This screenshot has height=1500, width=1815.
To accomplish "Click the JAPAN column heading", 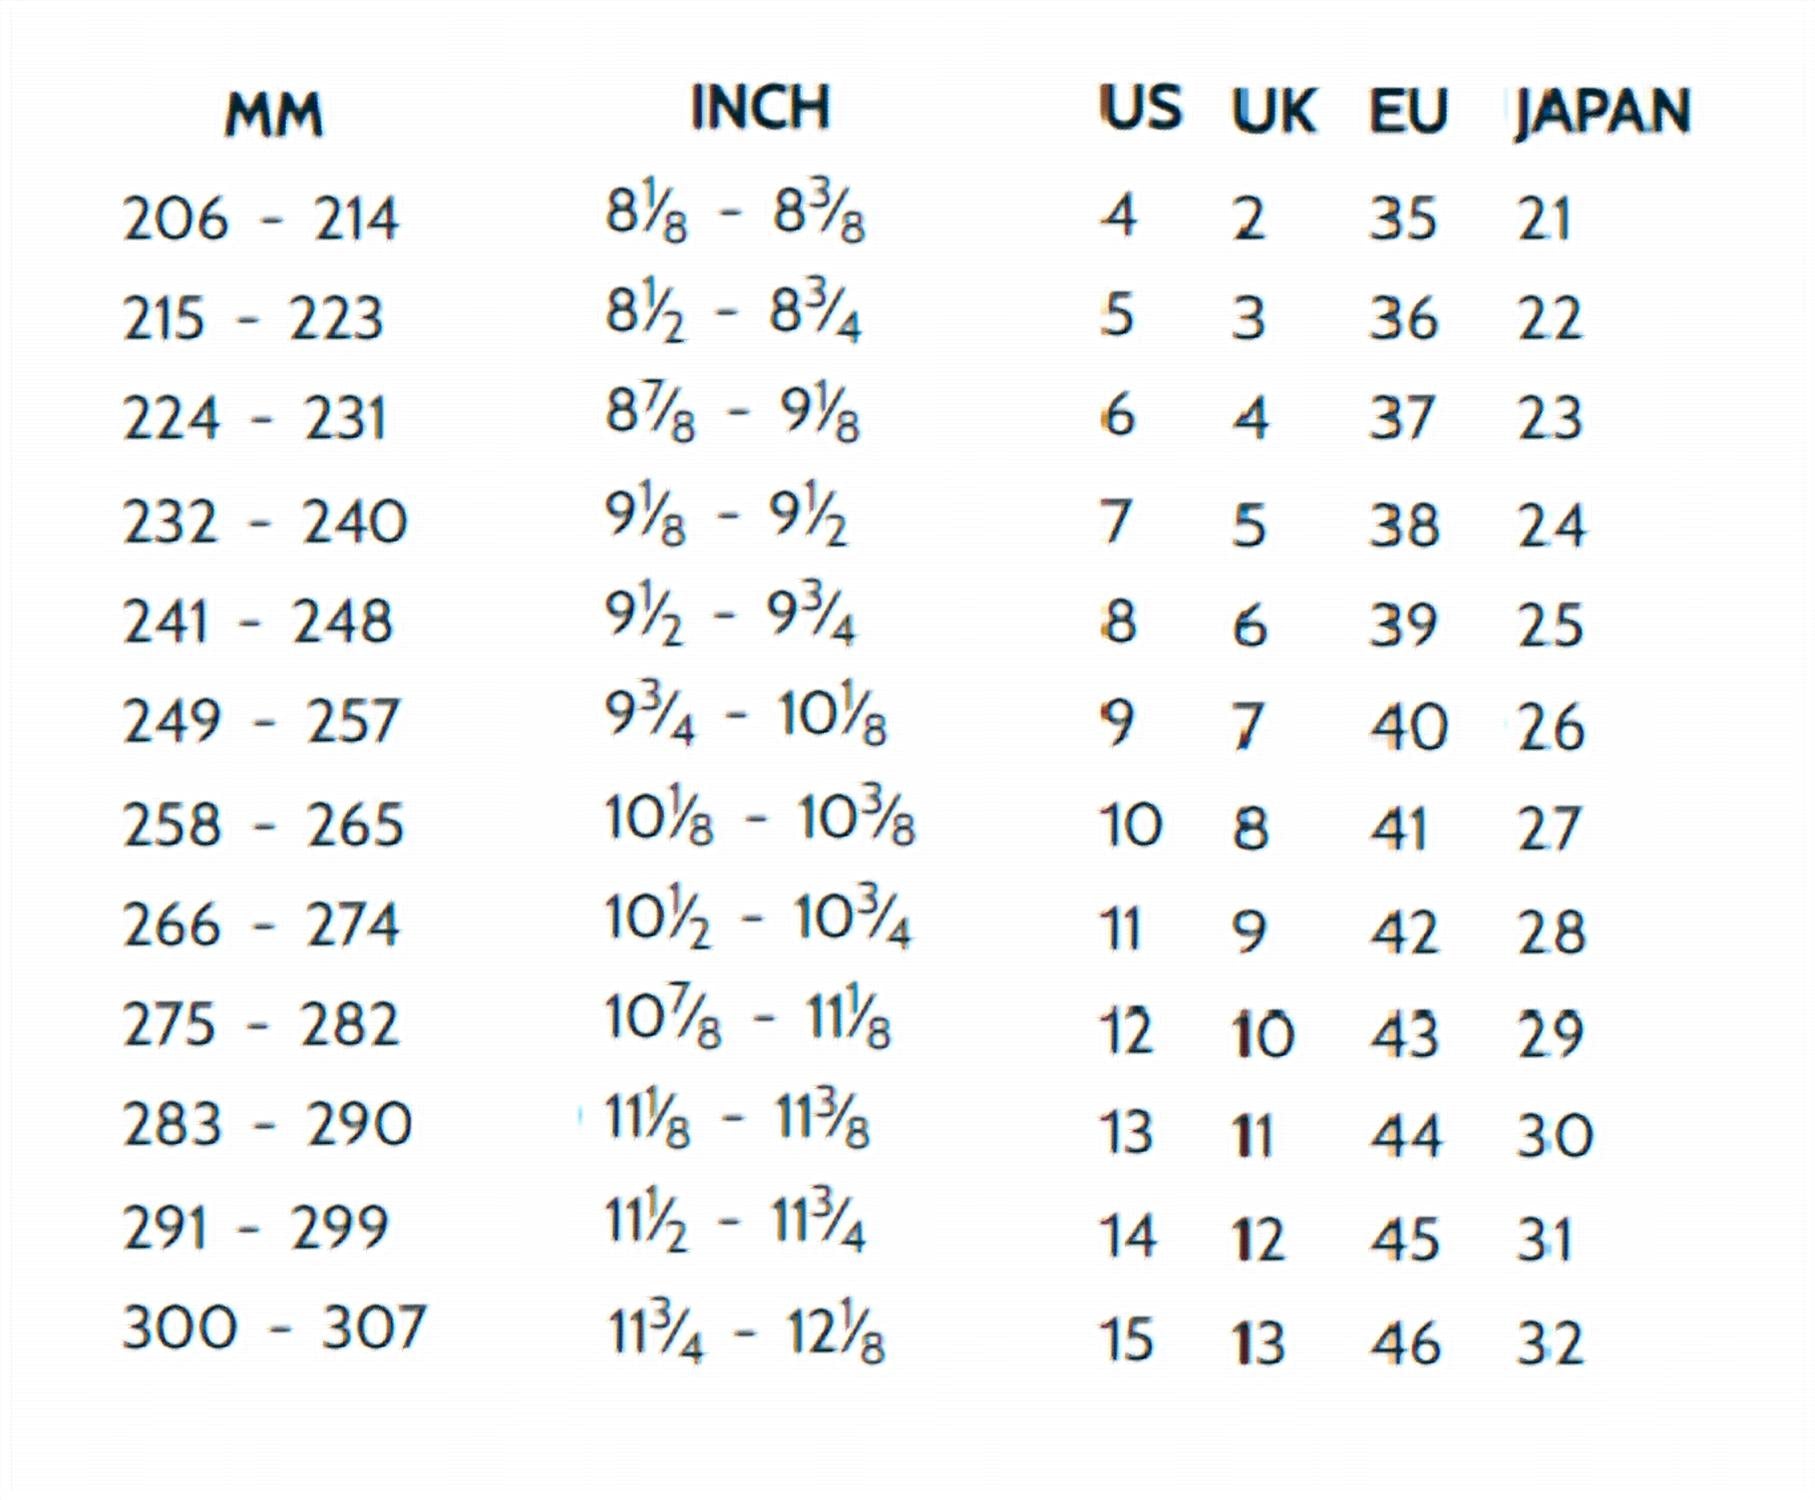I will click(1602, 112).
